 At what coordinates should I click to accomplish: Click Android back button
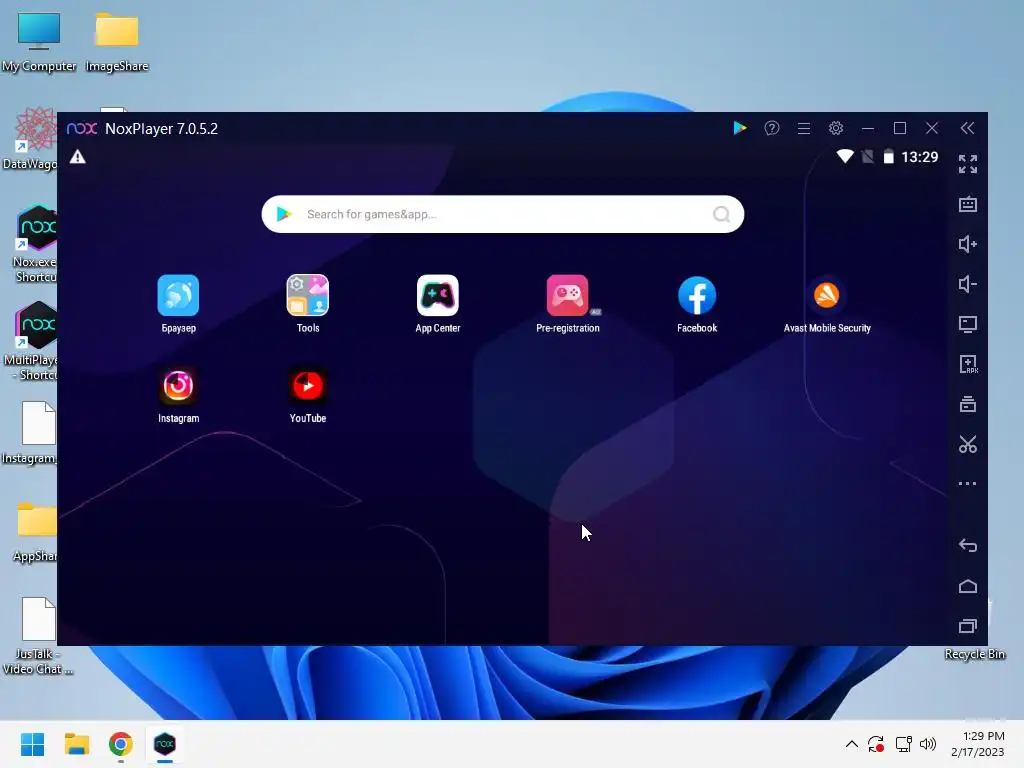click(968, 545)
